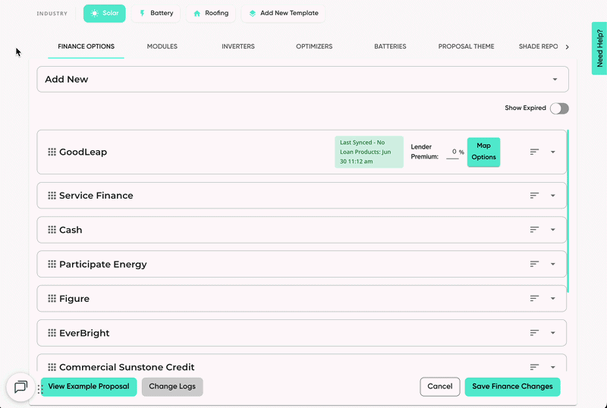Viewport: 607px width, 408px height.
Task: Open the Batteries tab
Action: (x=390, y=46)
